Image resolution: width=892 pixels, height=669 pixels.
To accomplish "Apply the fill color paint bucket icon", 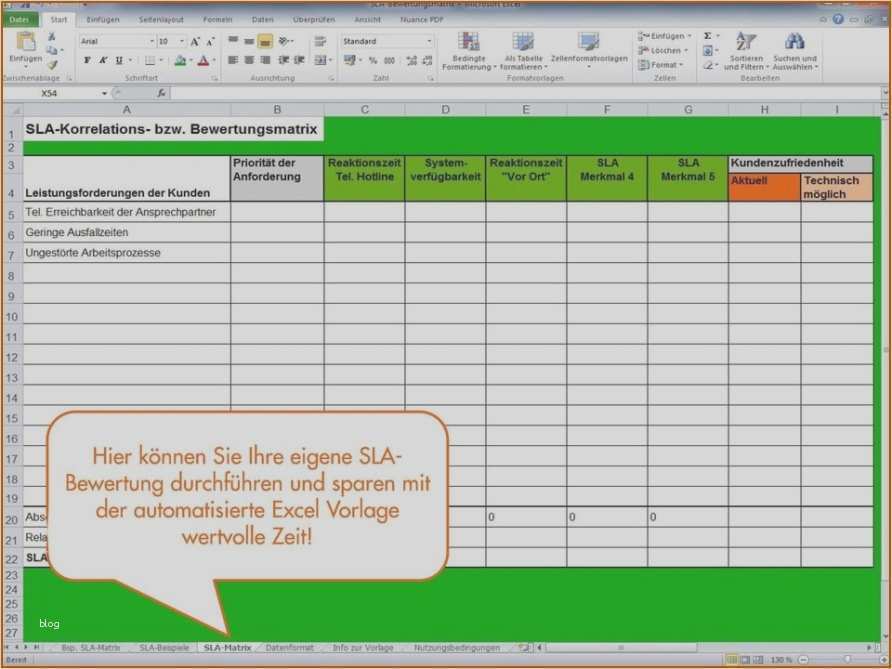I will tap(180, 59).
